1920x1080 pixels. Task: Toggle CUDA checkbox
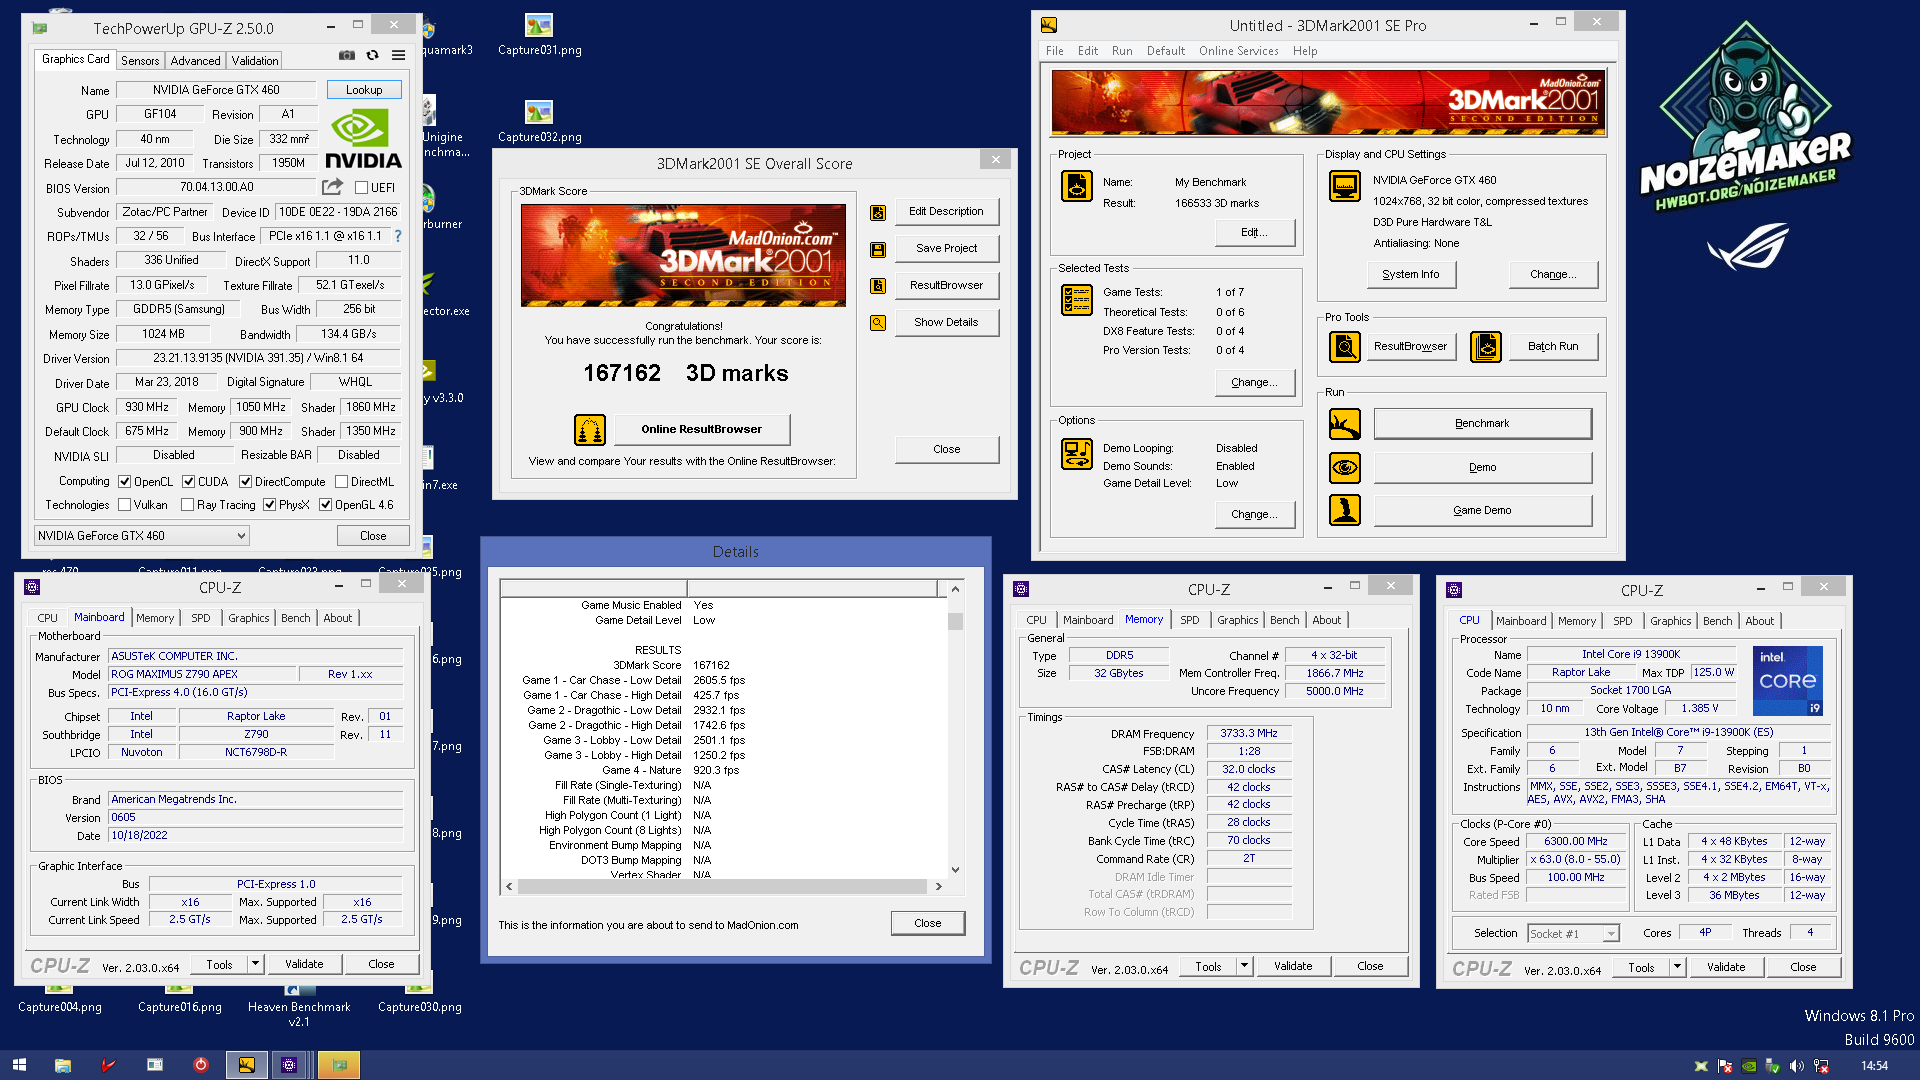coord(188,482)
